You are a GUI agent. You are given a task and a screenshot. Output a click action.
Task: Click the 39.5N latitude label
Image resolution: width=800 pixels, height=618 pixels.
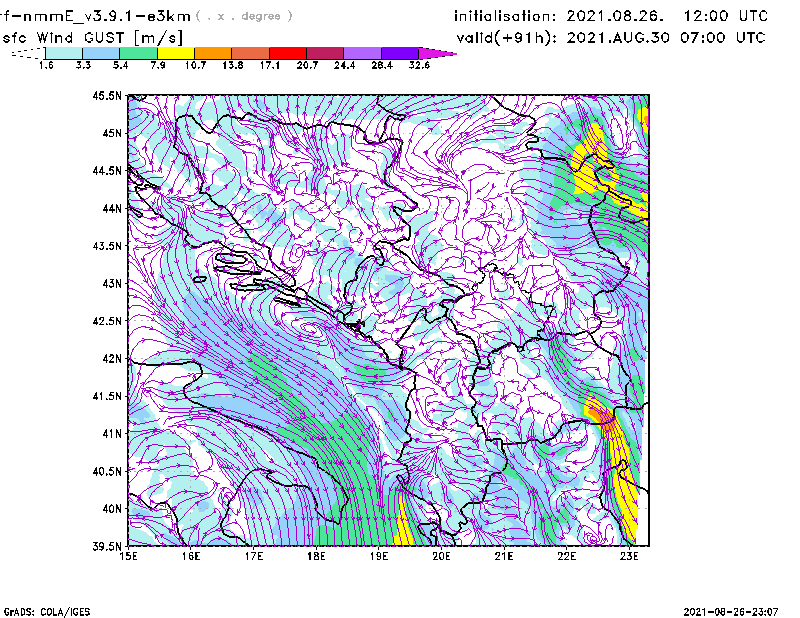107,547
